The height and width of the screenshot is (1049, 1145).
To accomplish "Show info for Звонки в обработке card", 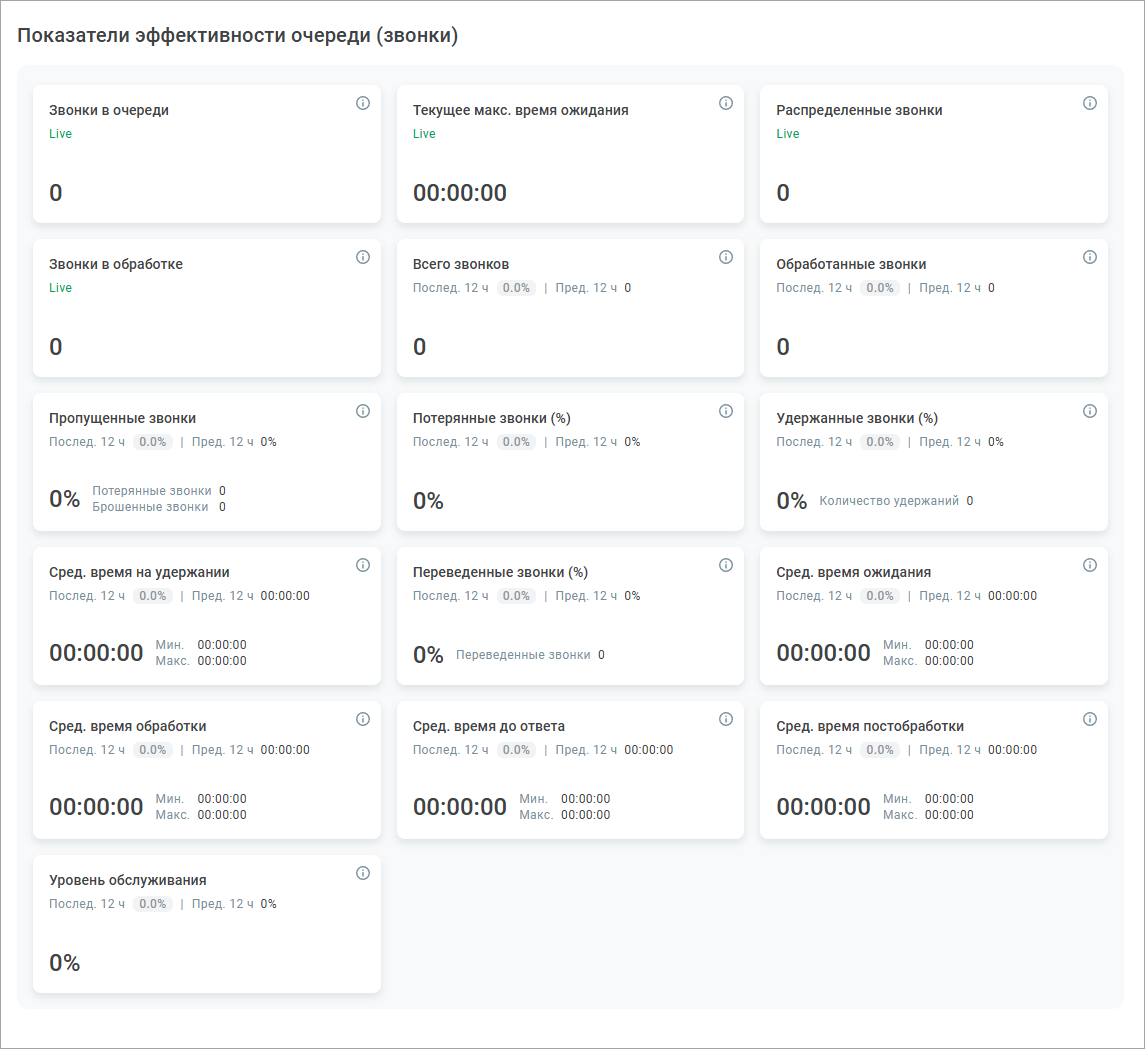I will (x=363, y=257).
